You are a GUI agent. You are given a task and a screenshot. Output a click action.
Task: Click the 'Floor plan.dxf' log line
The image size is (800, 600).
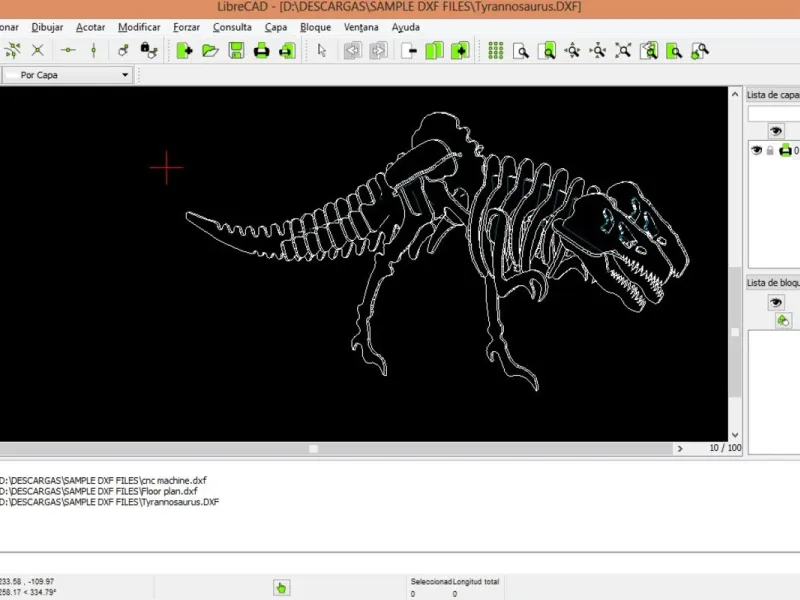98,491
